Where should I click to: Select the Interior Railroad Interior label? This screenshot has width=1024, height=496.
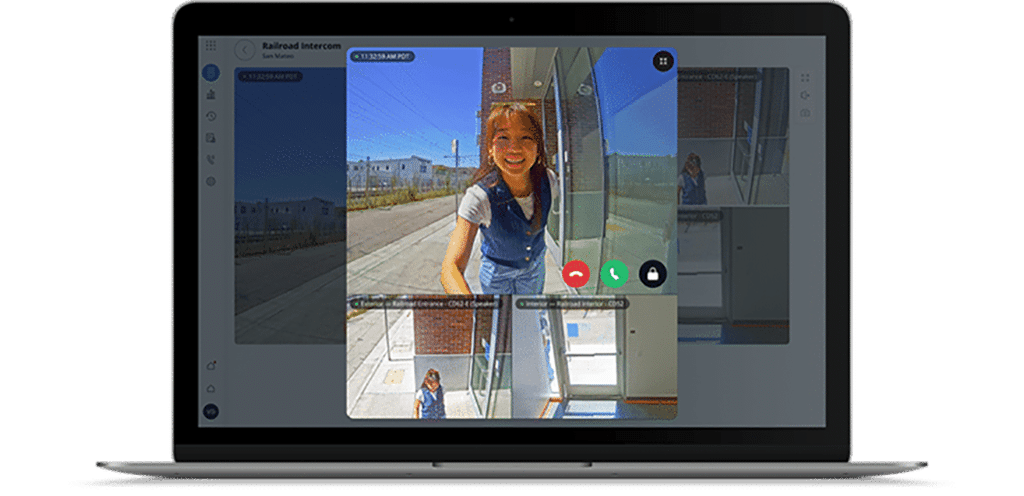click(572, 304)
